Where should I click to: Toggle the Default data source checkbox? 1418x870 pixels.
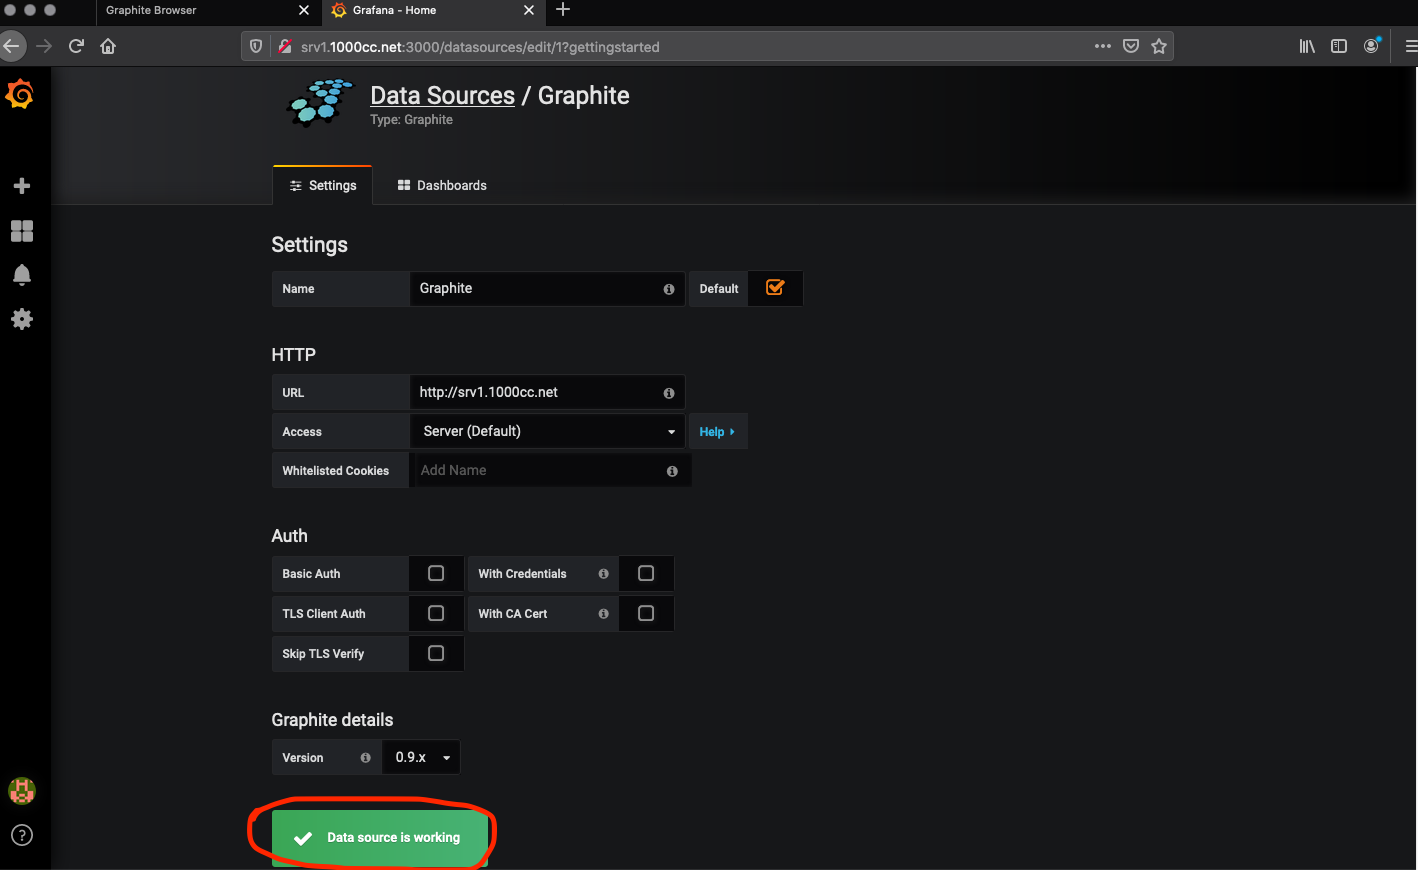tap(775, 288)
